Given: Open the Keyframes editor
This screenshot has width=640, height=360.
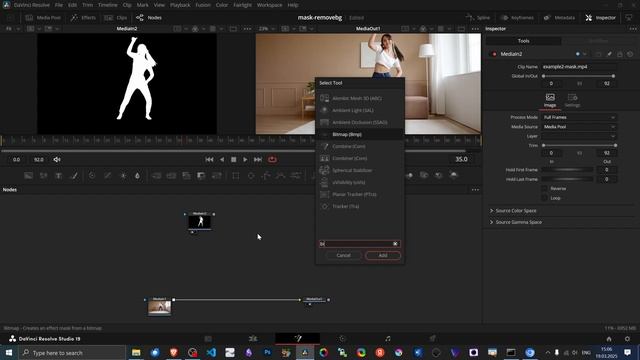Looking at the screenshot, I should coord(517,18).
